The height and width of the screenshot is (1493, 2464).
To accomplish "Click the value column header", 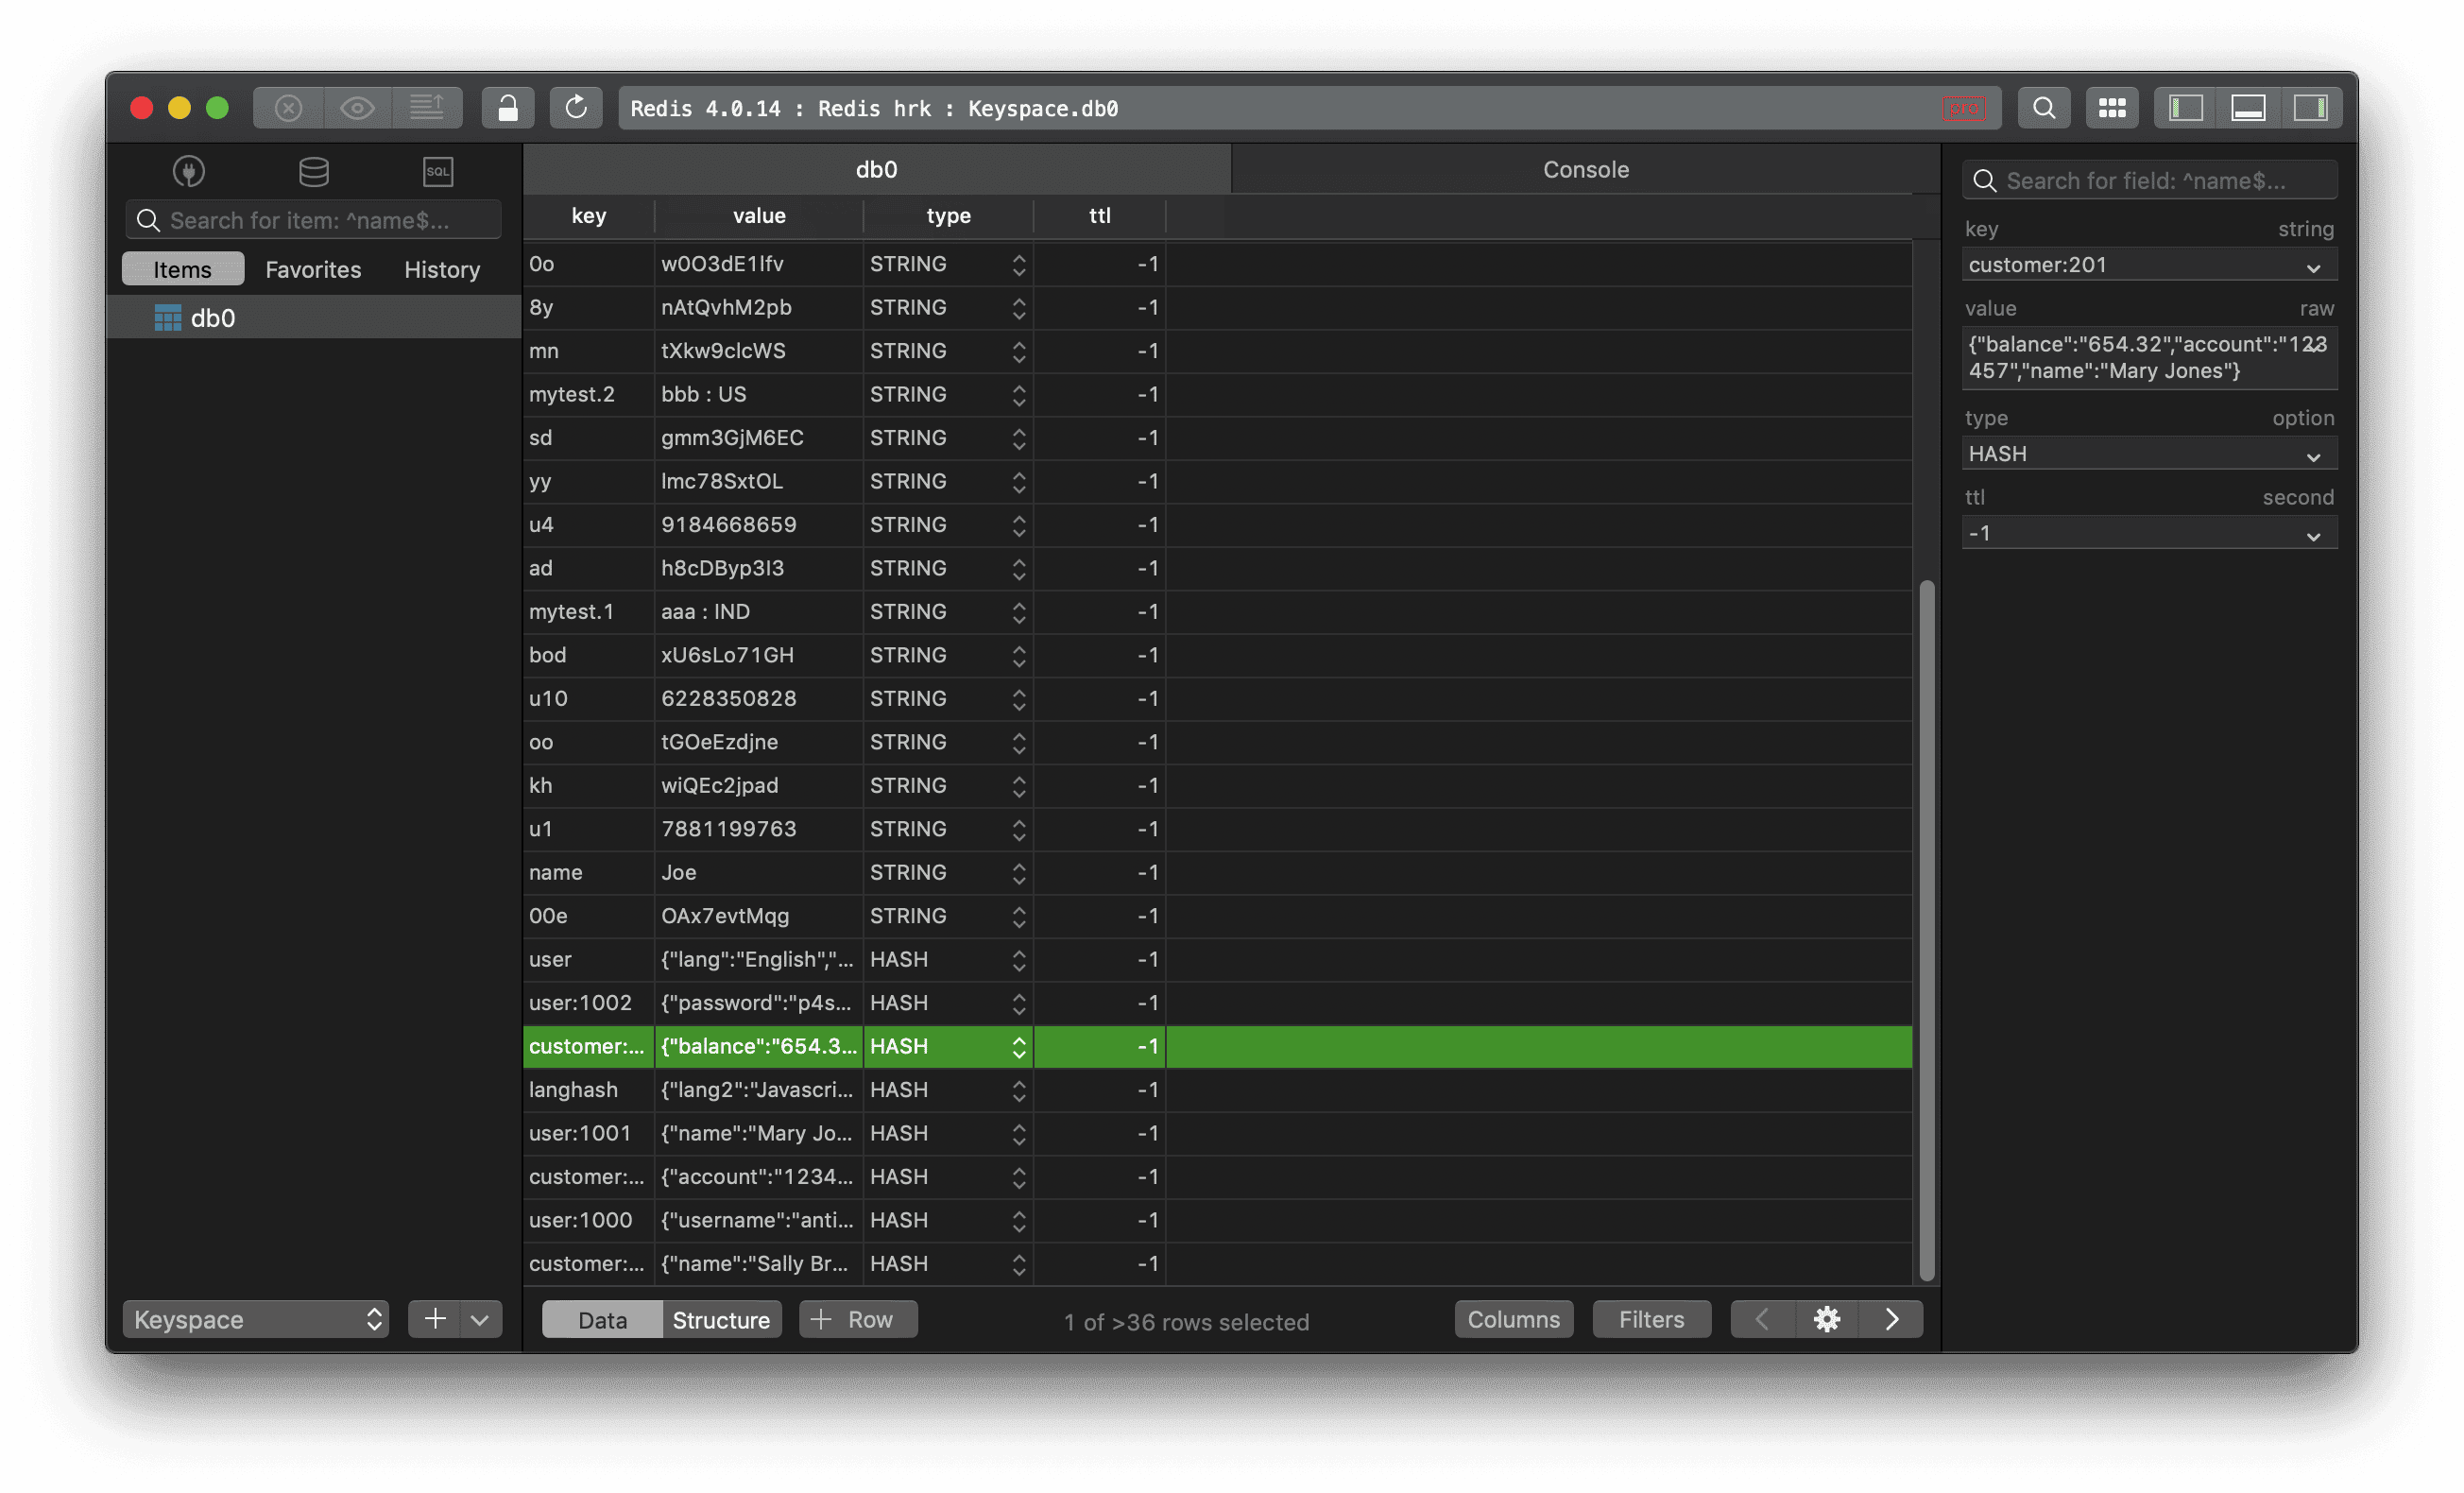I will tap(759, 215).
